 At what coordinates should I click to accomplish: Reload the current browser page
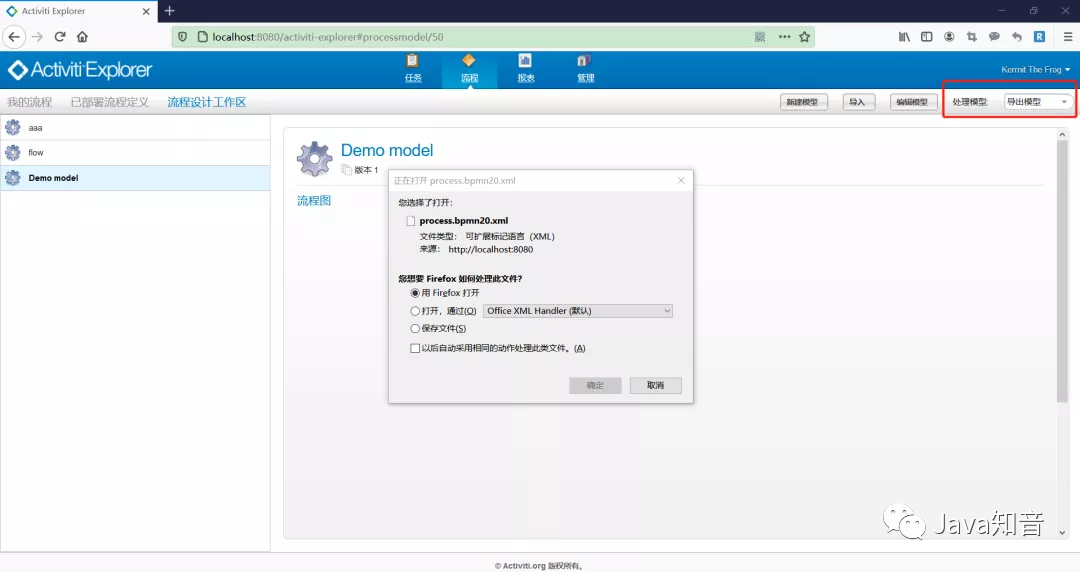(60, 37)
